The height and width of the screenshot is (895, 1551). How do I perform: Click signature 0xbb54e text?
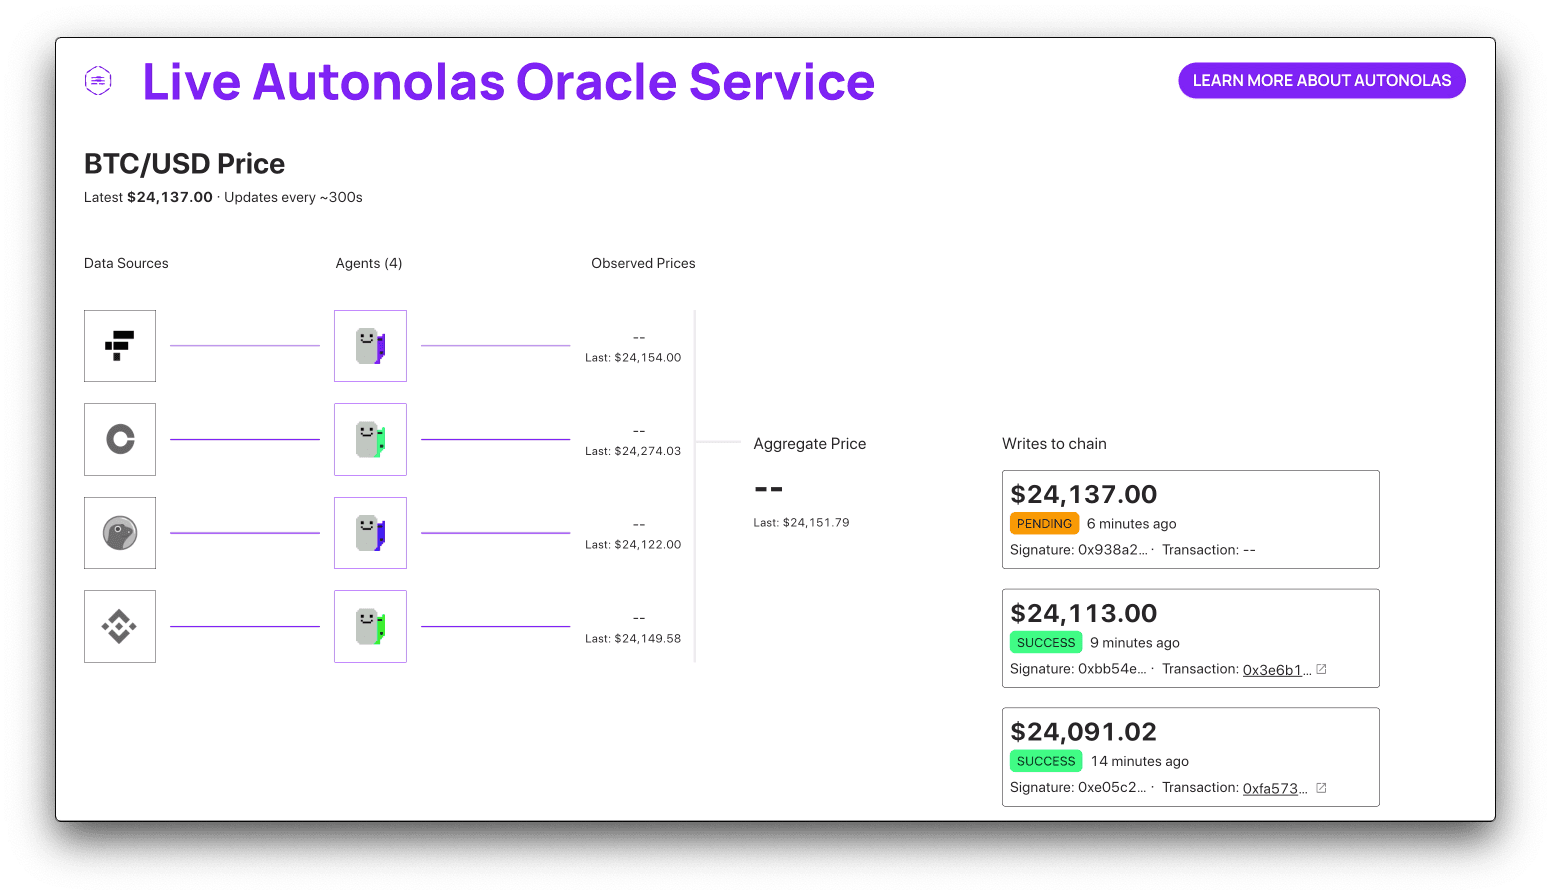click(x=1078, y=669)
